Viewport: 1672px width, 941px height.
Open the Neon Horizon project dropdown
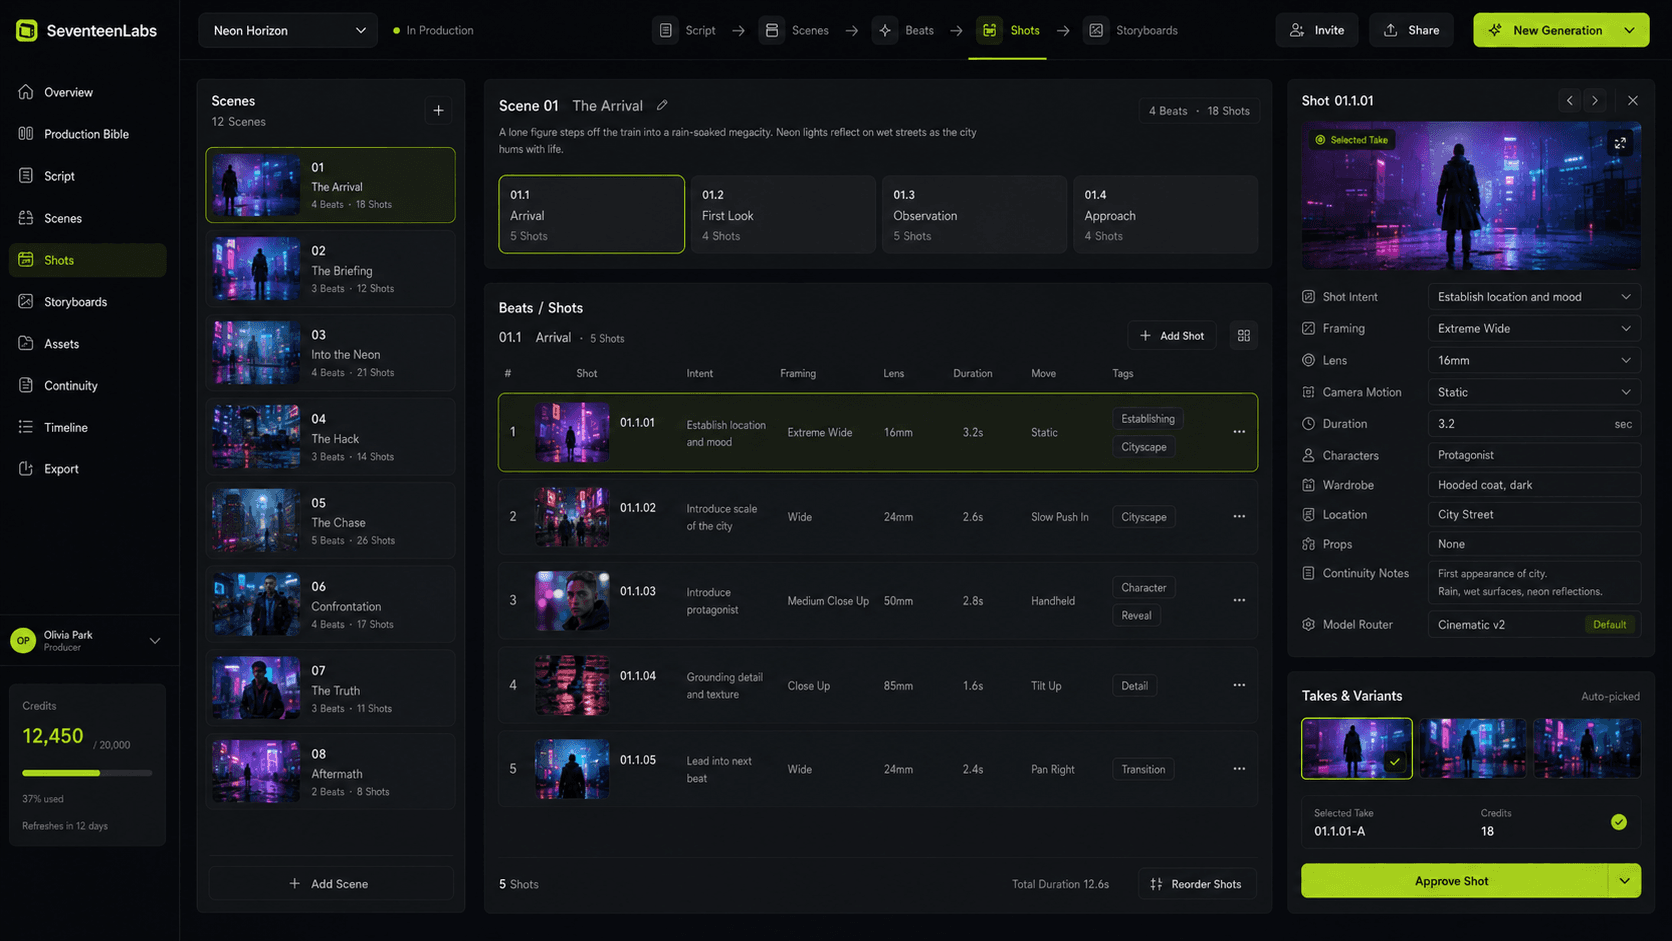pyautogui.click(x=288, y=30)
